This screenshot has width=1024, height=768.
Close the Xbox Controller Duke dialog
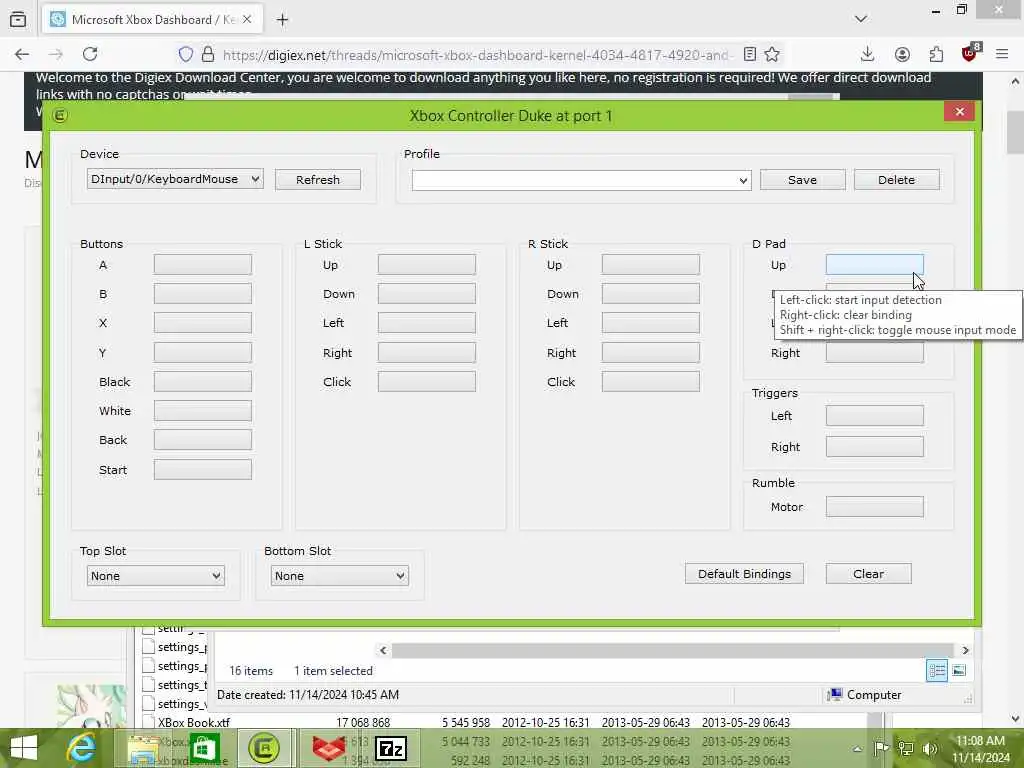tap(959, 112)
